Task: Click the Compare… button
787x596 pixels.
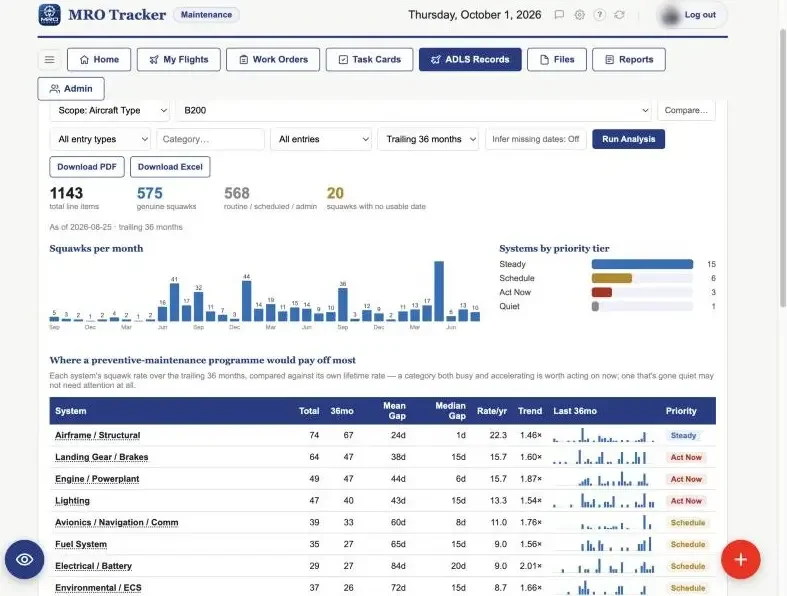Action: [x=686, y=110]
